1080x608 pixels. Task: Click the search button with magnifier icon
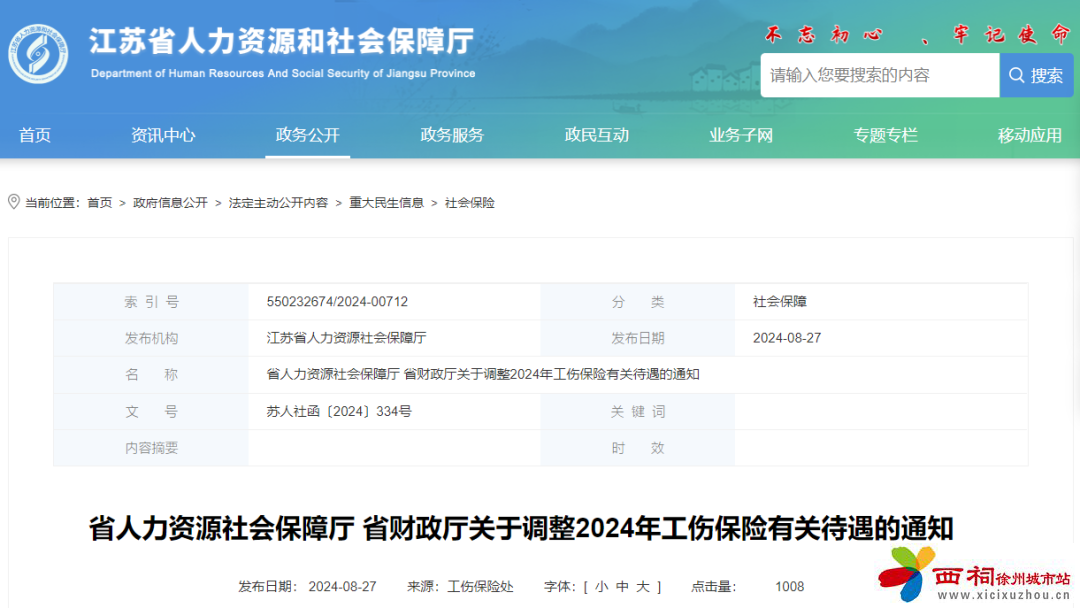[x=1035, y=75]
